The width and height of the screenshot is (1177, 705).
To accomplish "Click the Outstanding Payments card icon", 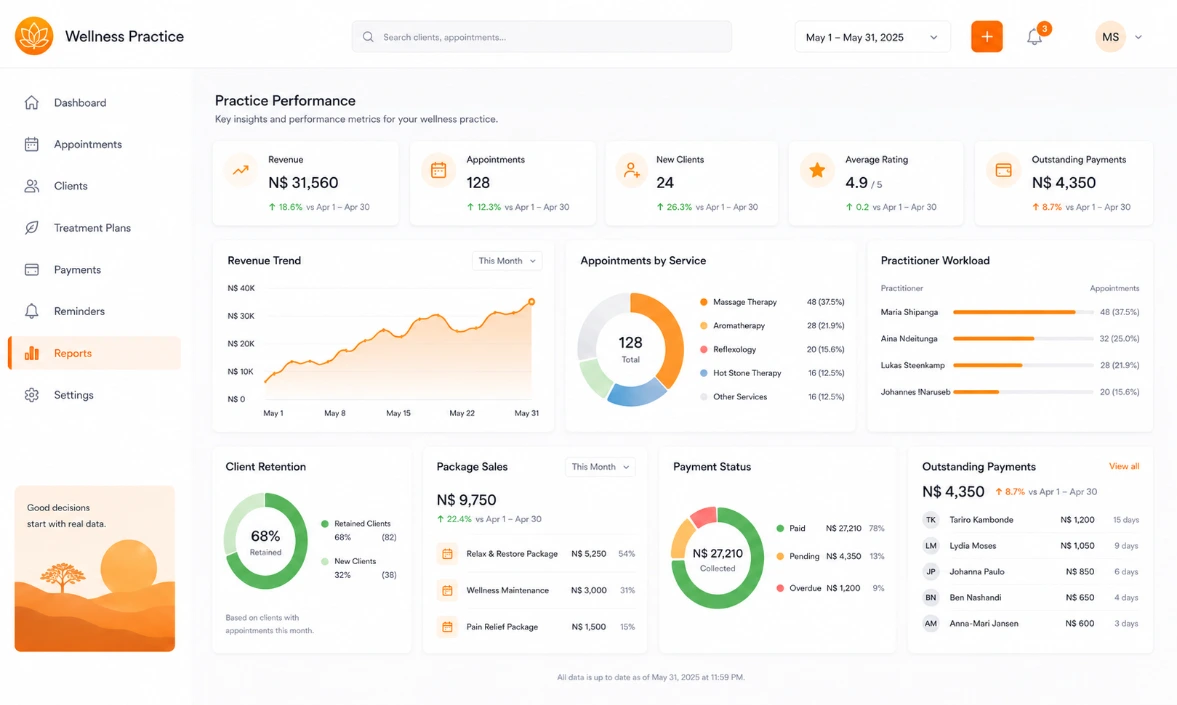I will [x=1004, y=170].
